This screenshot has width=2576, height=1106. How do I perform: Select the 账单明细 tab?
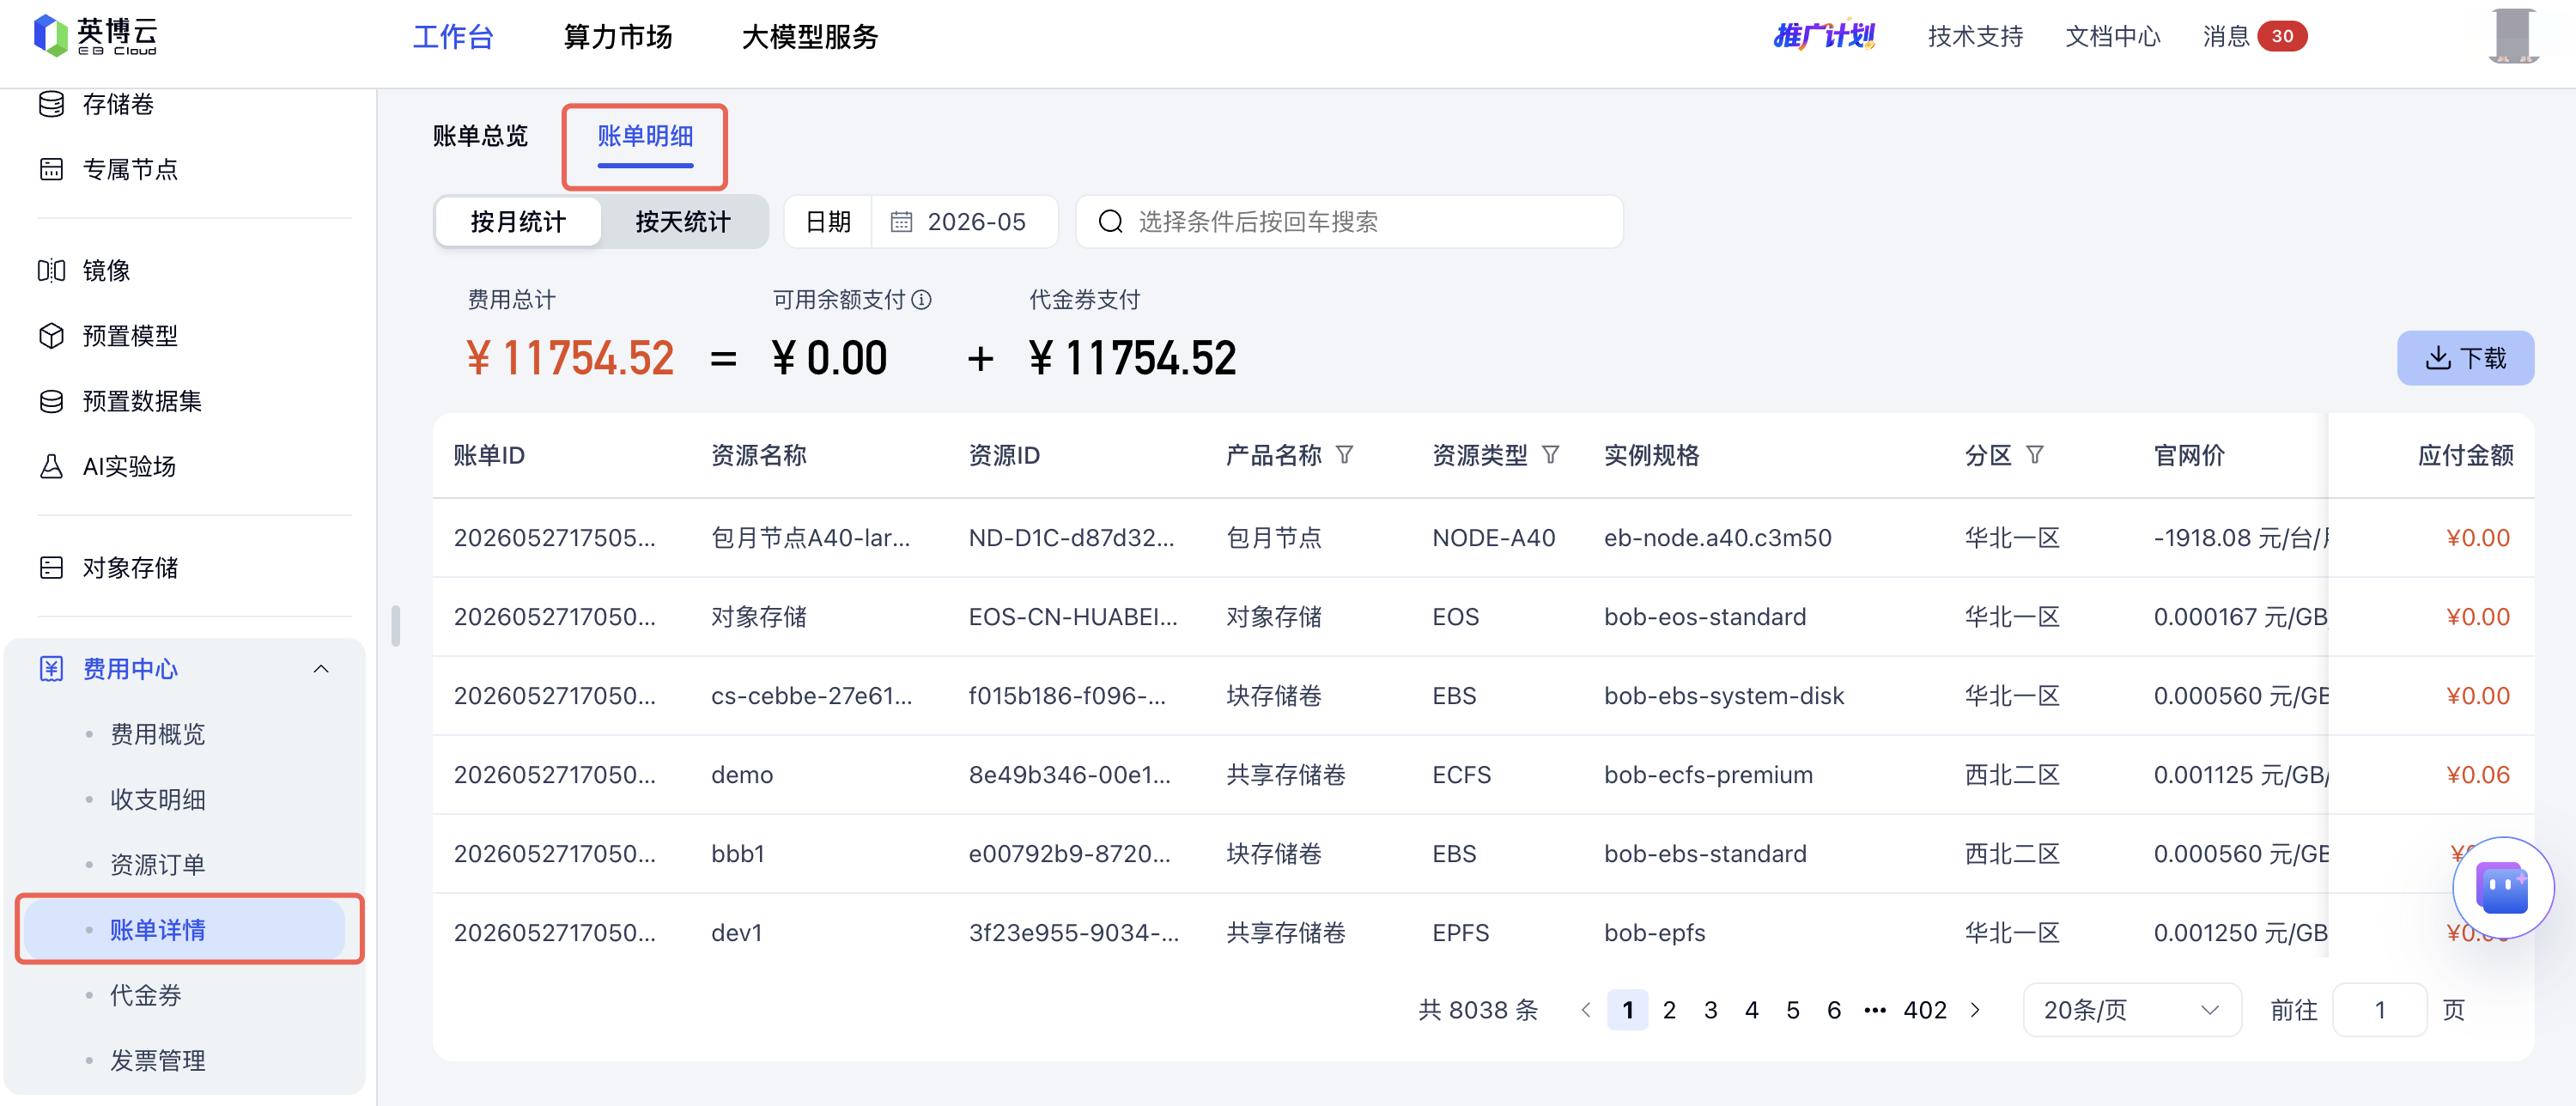point(645,136)
